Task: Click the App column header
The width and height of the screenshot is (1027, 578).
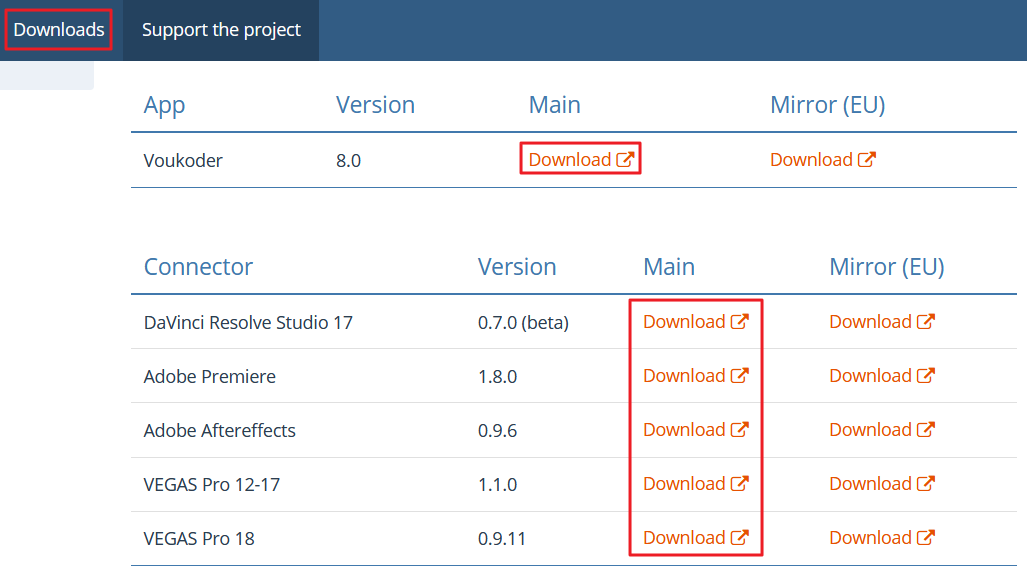Action: [164, 105]
